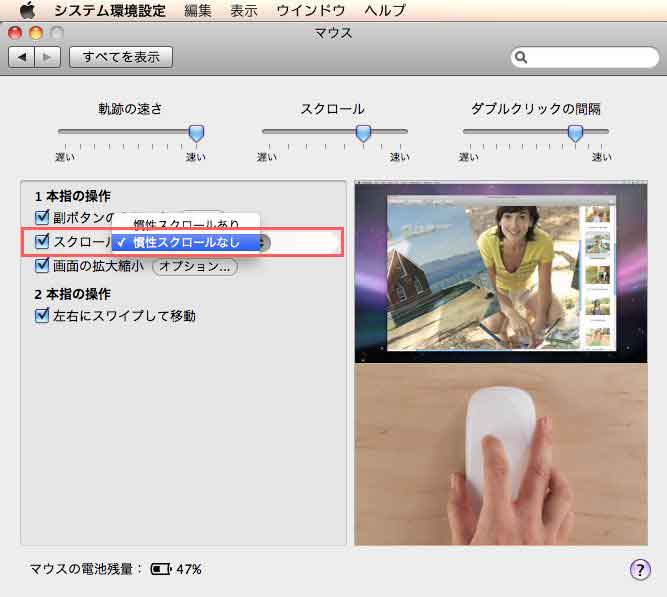The width and height of the screenshot is (667, 597).
Task: Click the forward navigation arrow
Action: 47,57
